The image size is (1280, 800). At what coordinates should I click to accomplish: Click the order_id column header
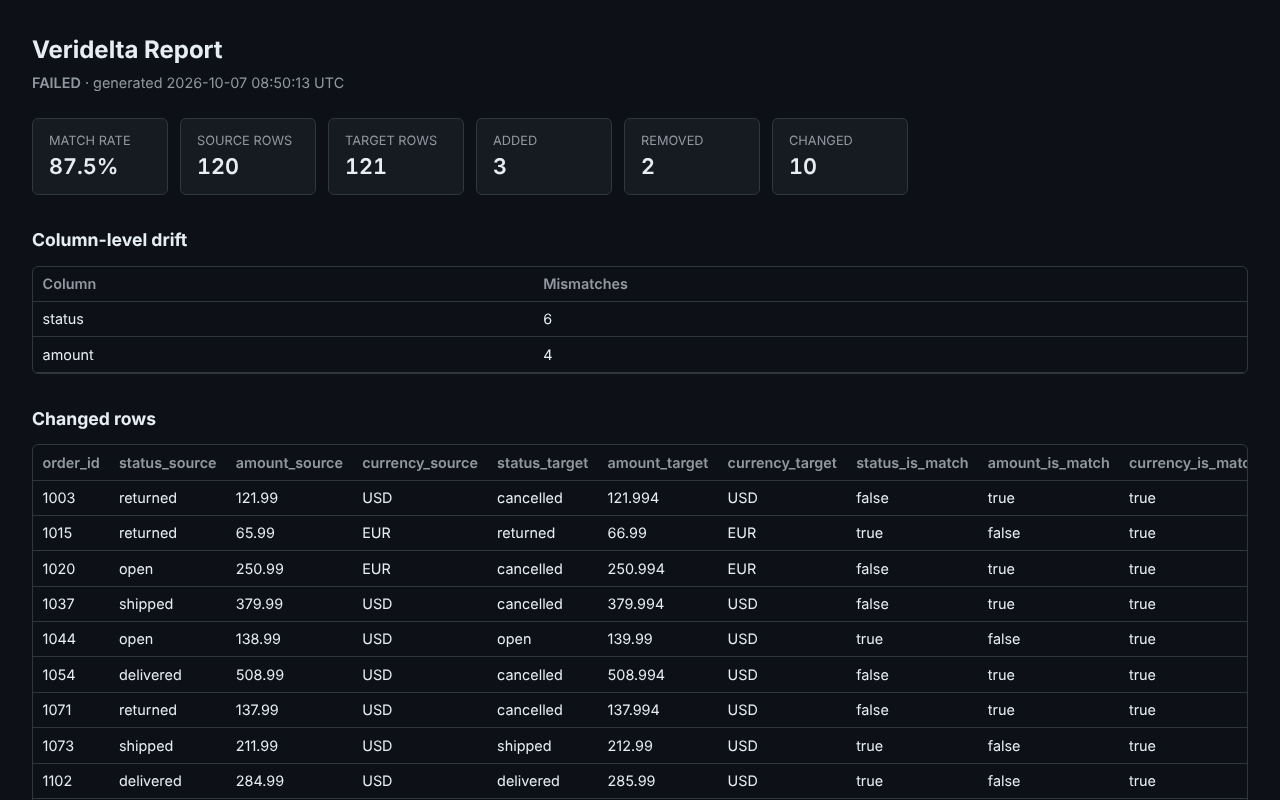pos(71,463)
